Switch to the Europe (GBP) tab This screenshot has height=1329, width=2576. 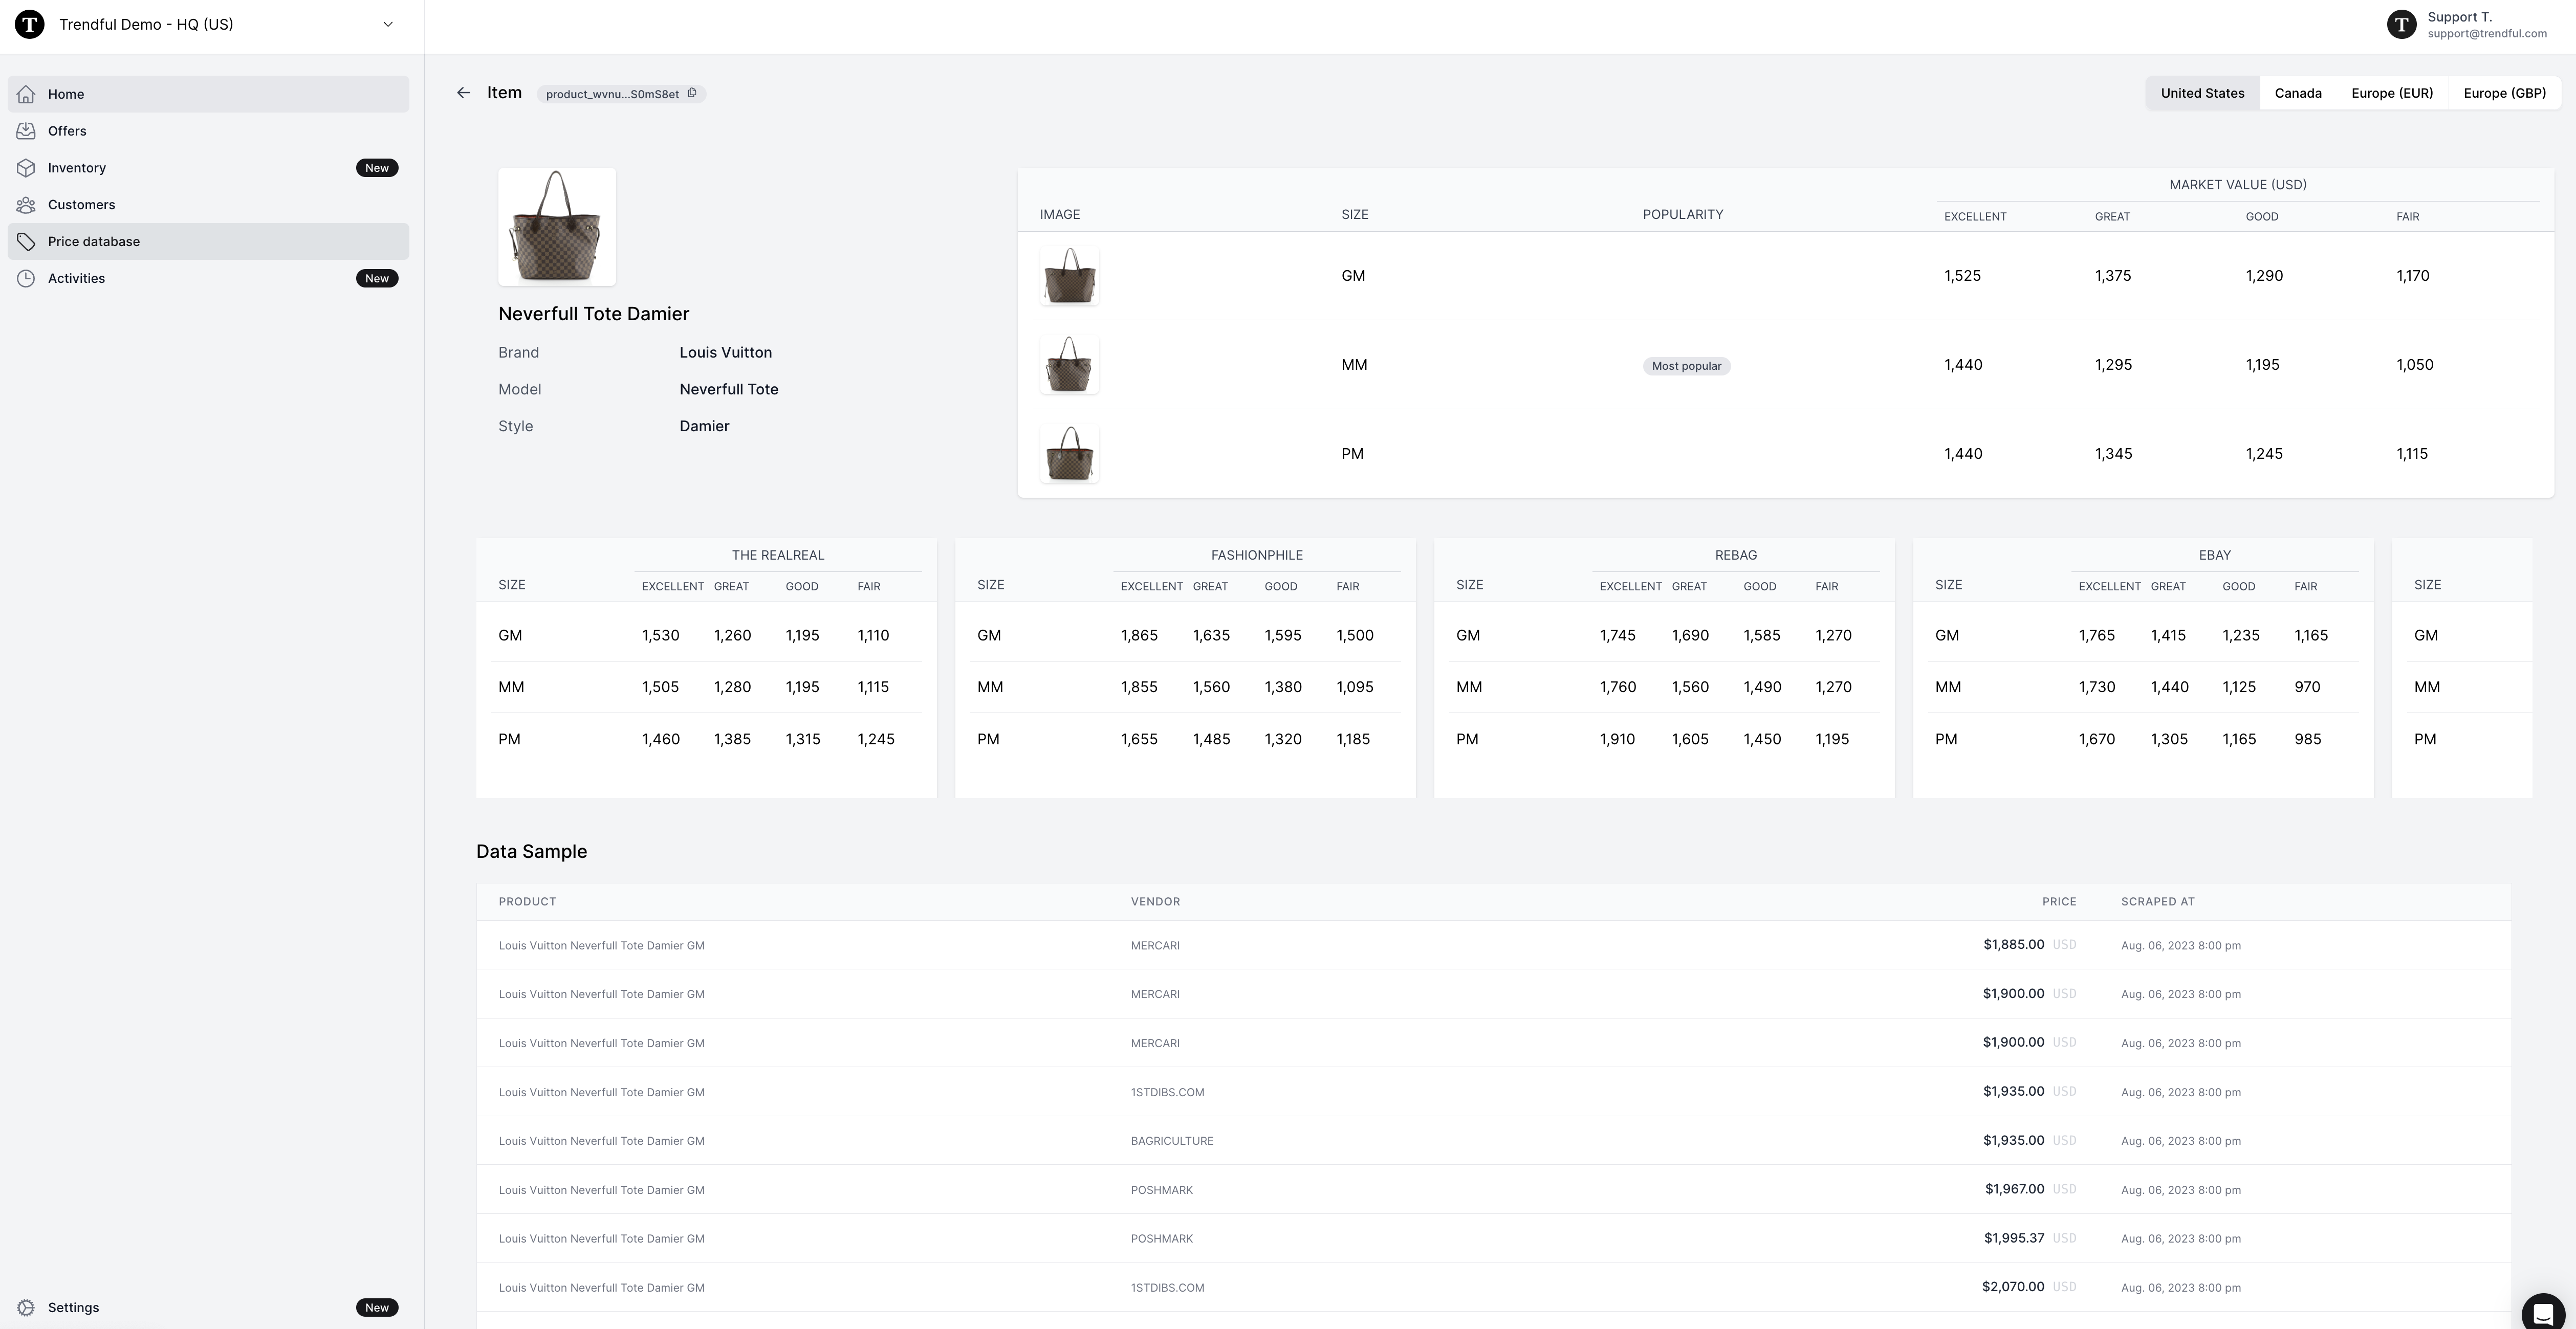2504,93
